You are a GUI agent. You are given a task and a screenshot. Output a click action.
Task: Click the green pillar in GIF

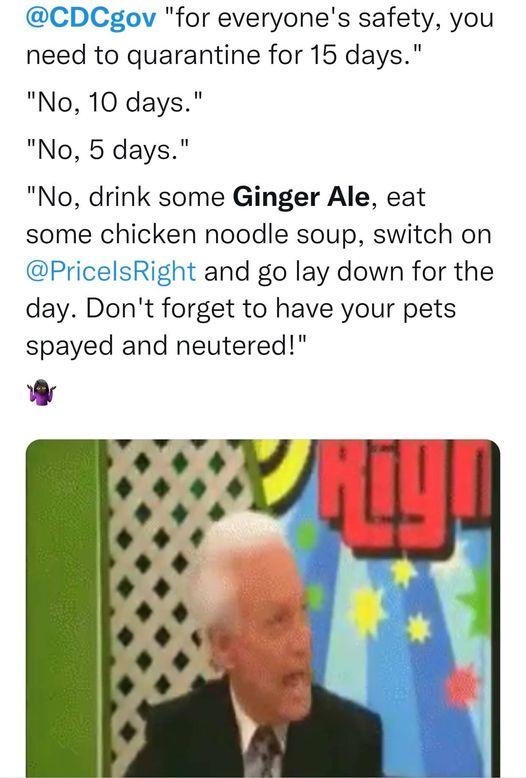65,608
